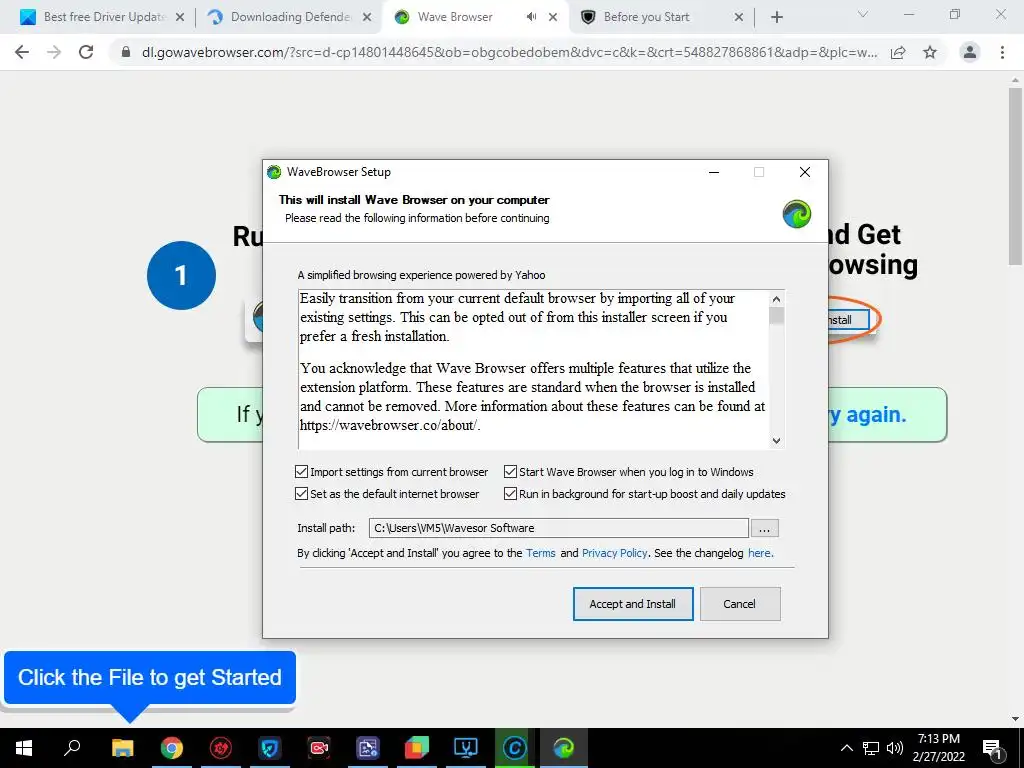Screen dimensions: 1024x768
Task: Cancel the WaveBrowser Setup
Action: tap(739, 604)
